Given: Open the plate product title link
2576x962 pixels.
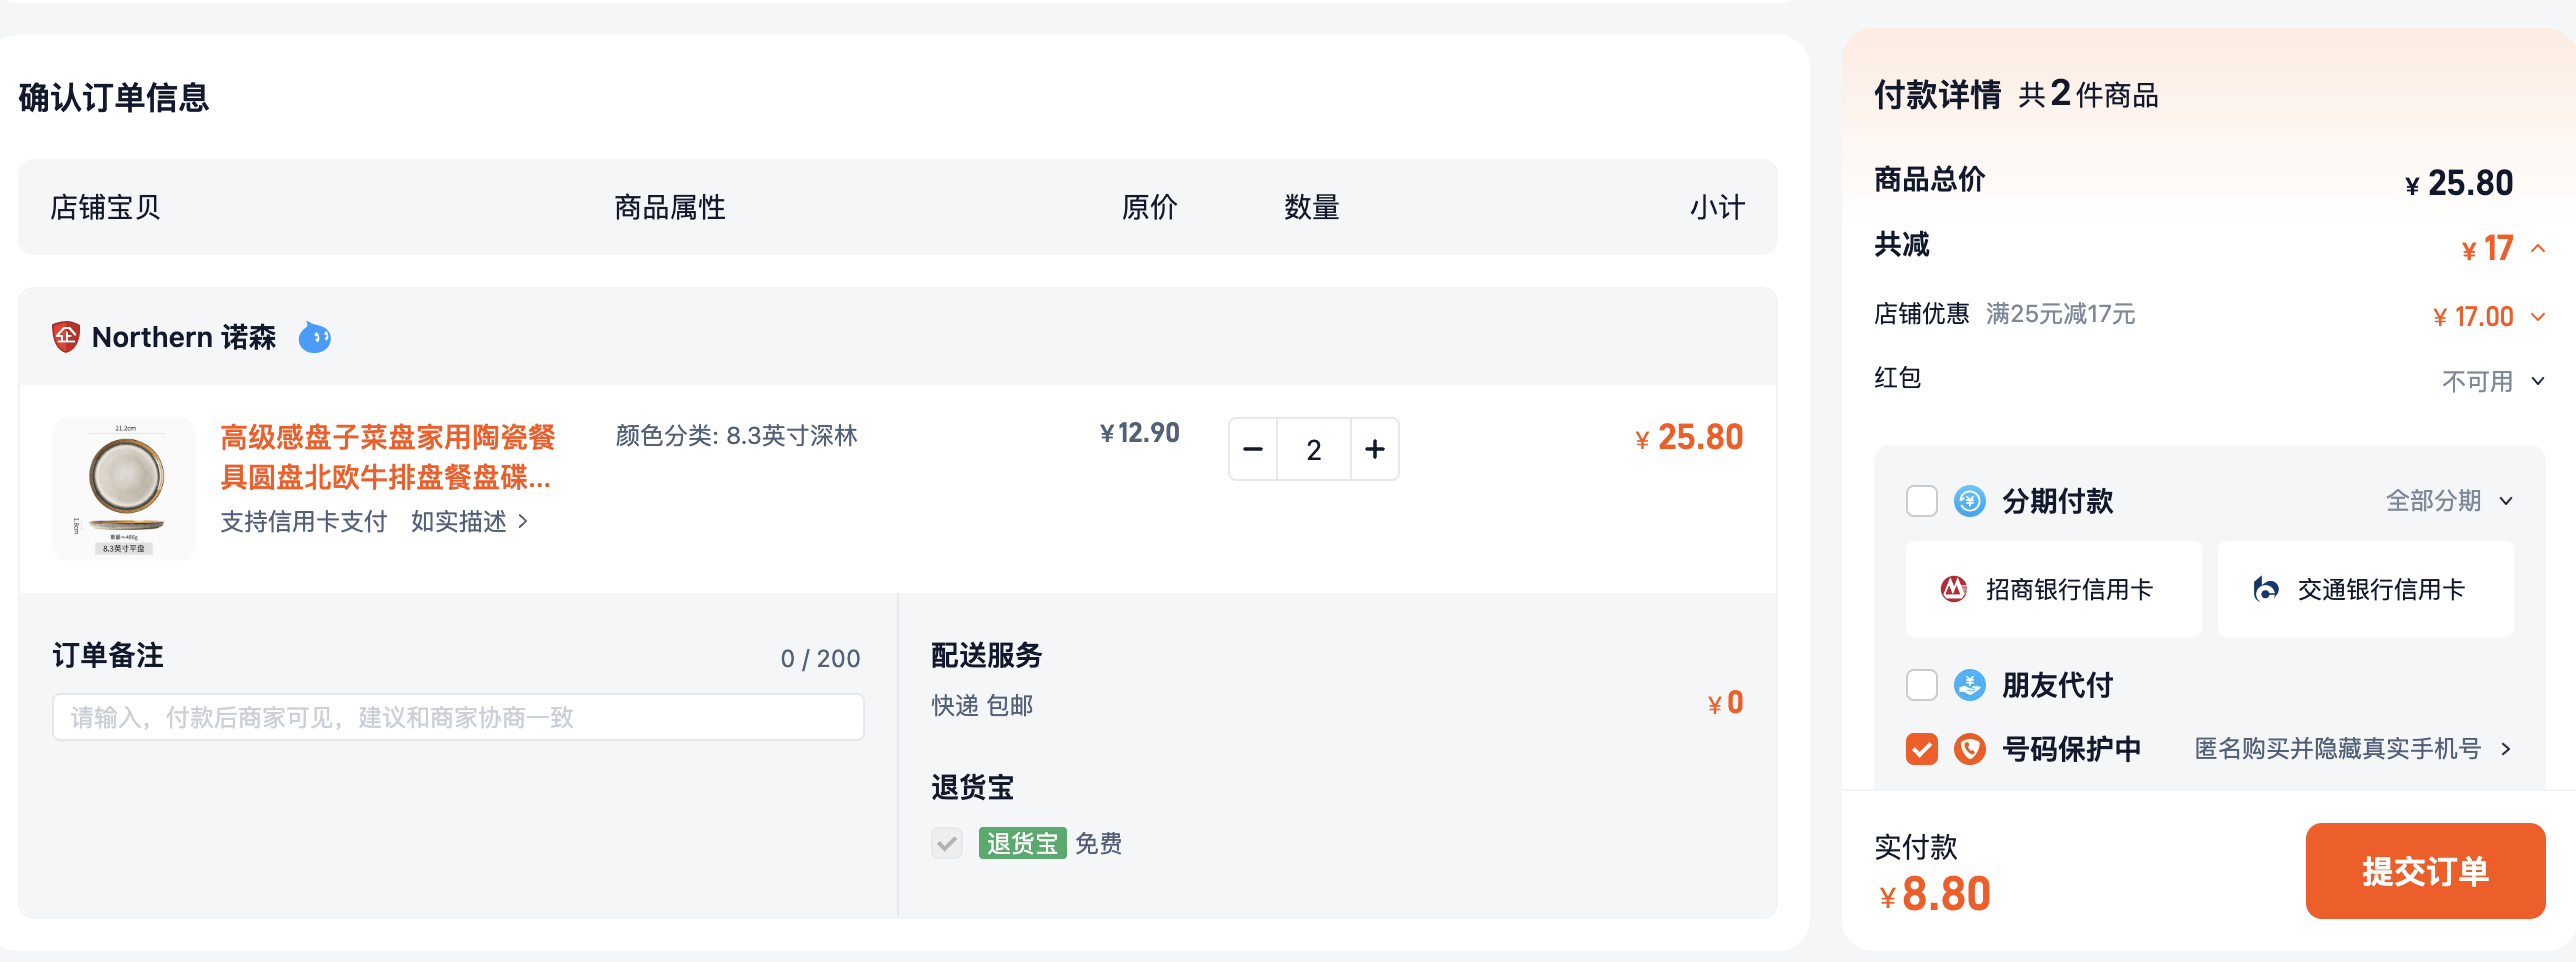Looking at the screenshot, I should 386,457.
